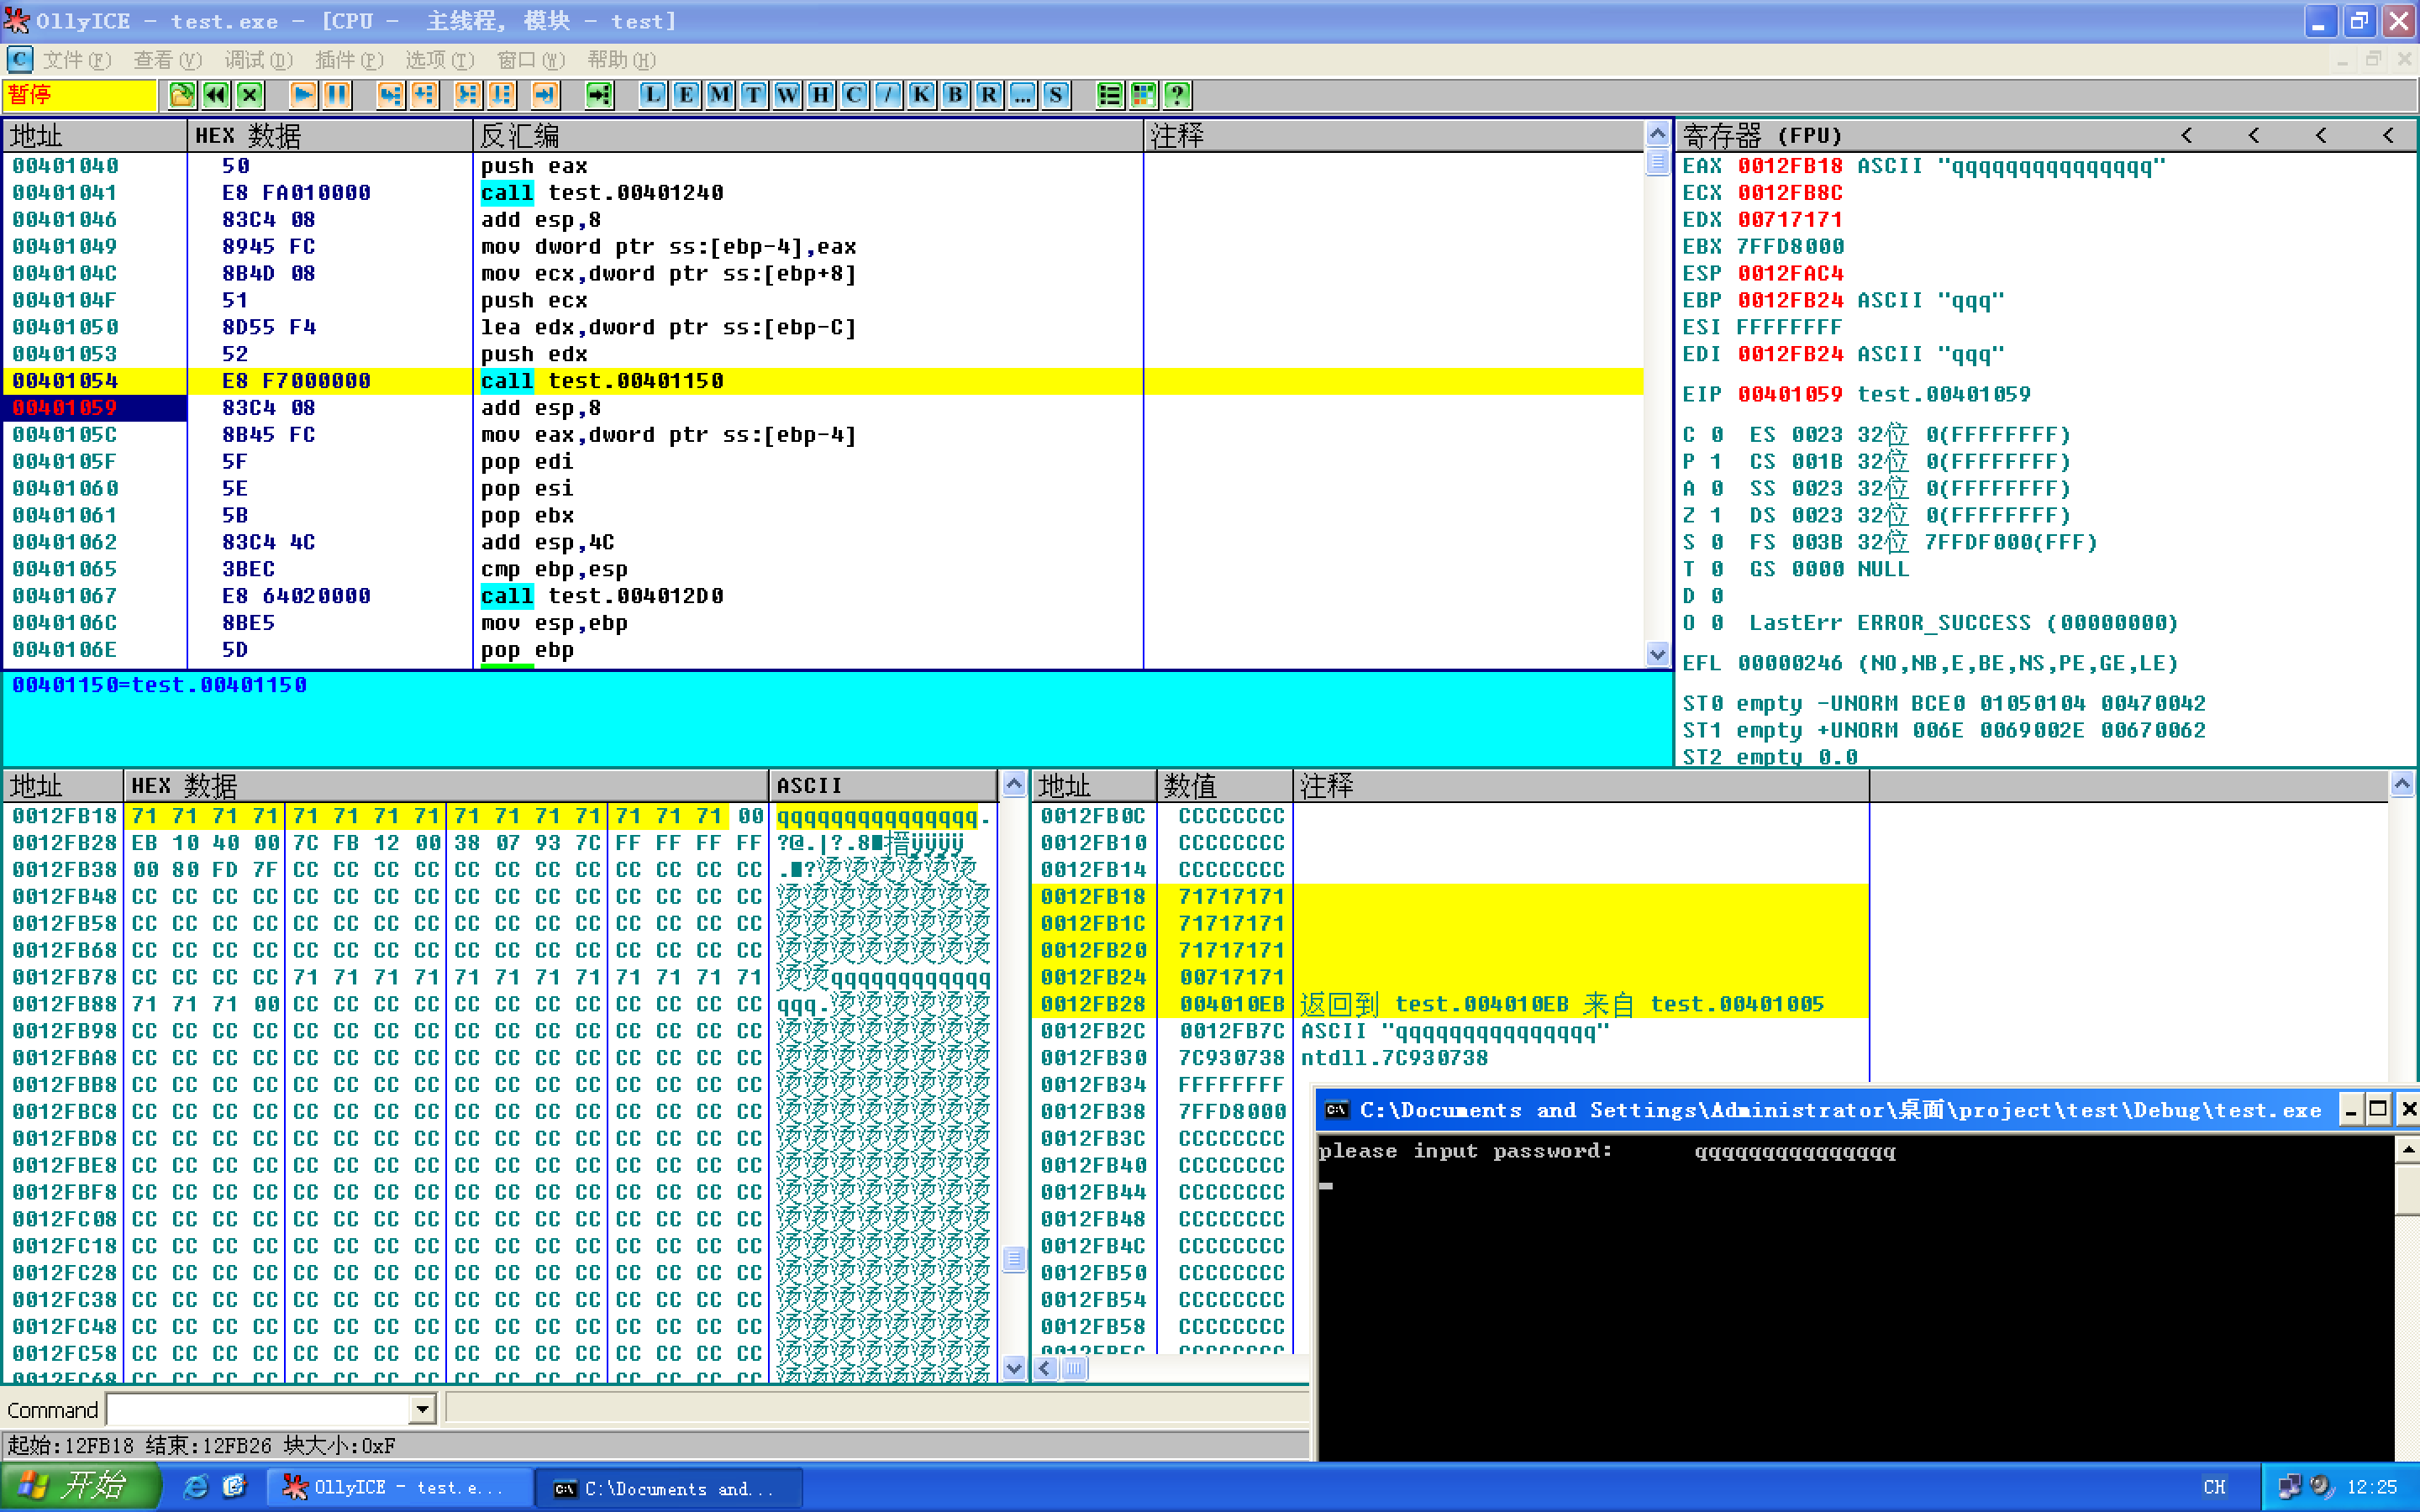Screen dimensions: 2420x1512
Task: Select the call test.00401240 instruction line
Action: [602, 193]
